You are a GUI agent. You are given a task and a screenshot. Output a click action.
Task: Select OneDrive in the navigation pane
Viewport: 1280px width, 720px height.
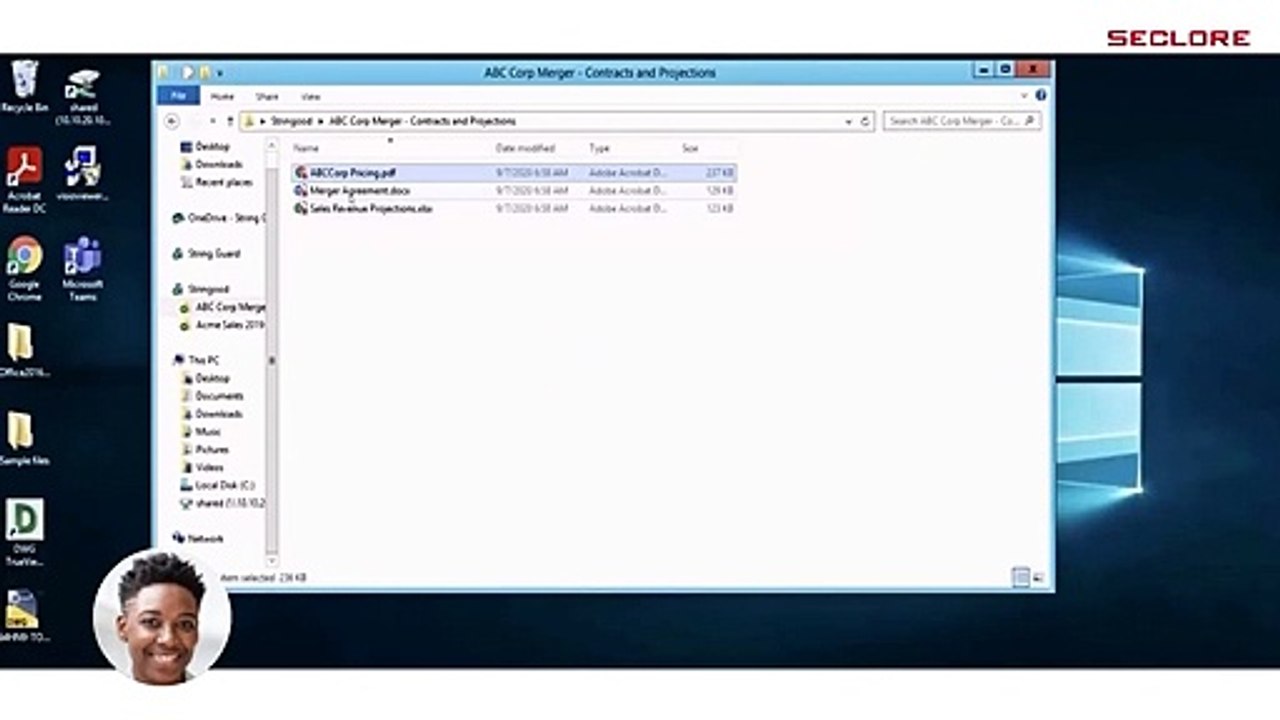(218, 217)
